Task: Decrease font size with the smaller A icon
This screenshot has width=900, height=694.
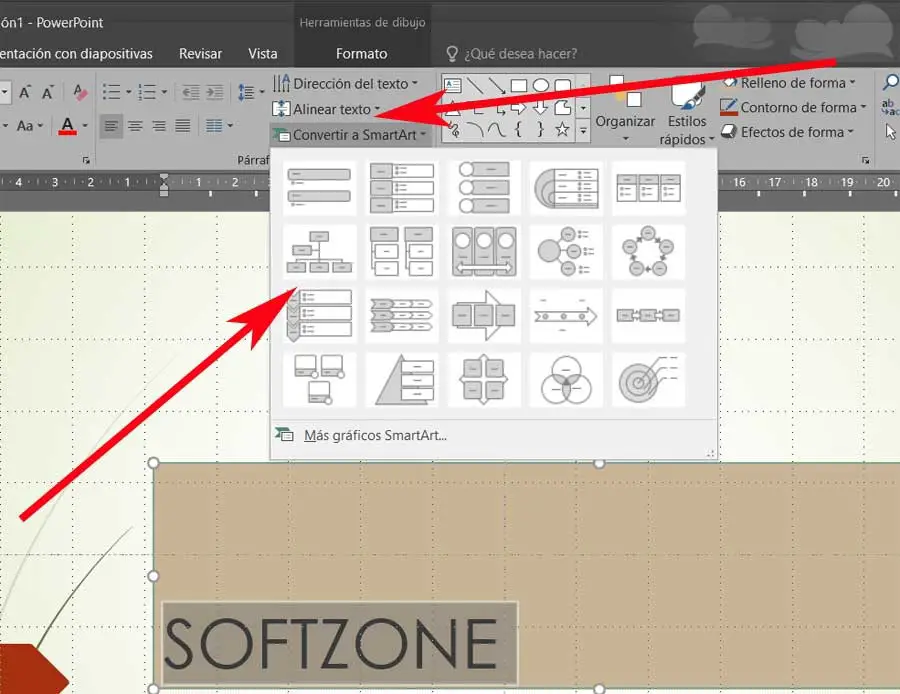Action: tap(48, 92)
